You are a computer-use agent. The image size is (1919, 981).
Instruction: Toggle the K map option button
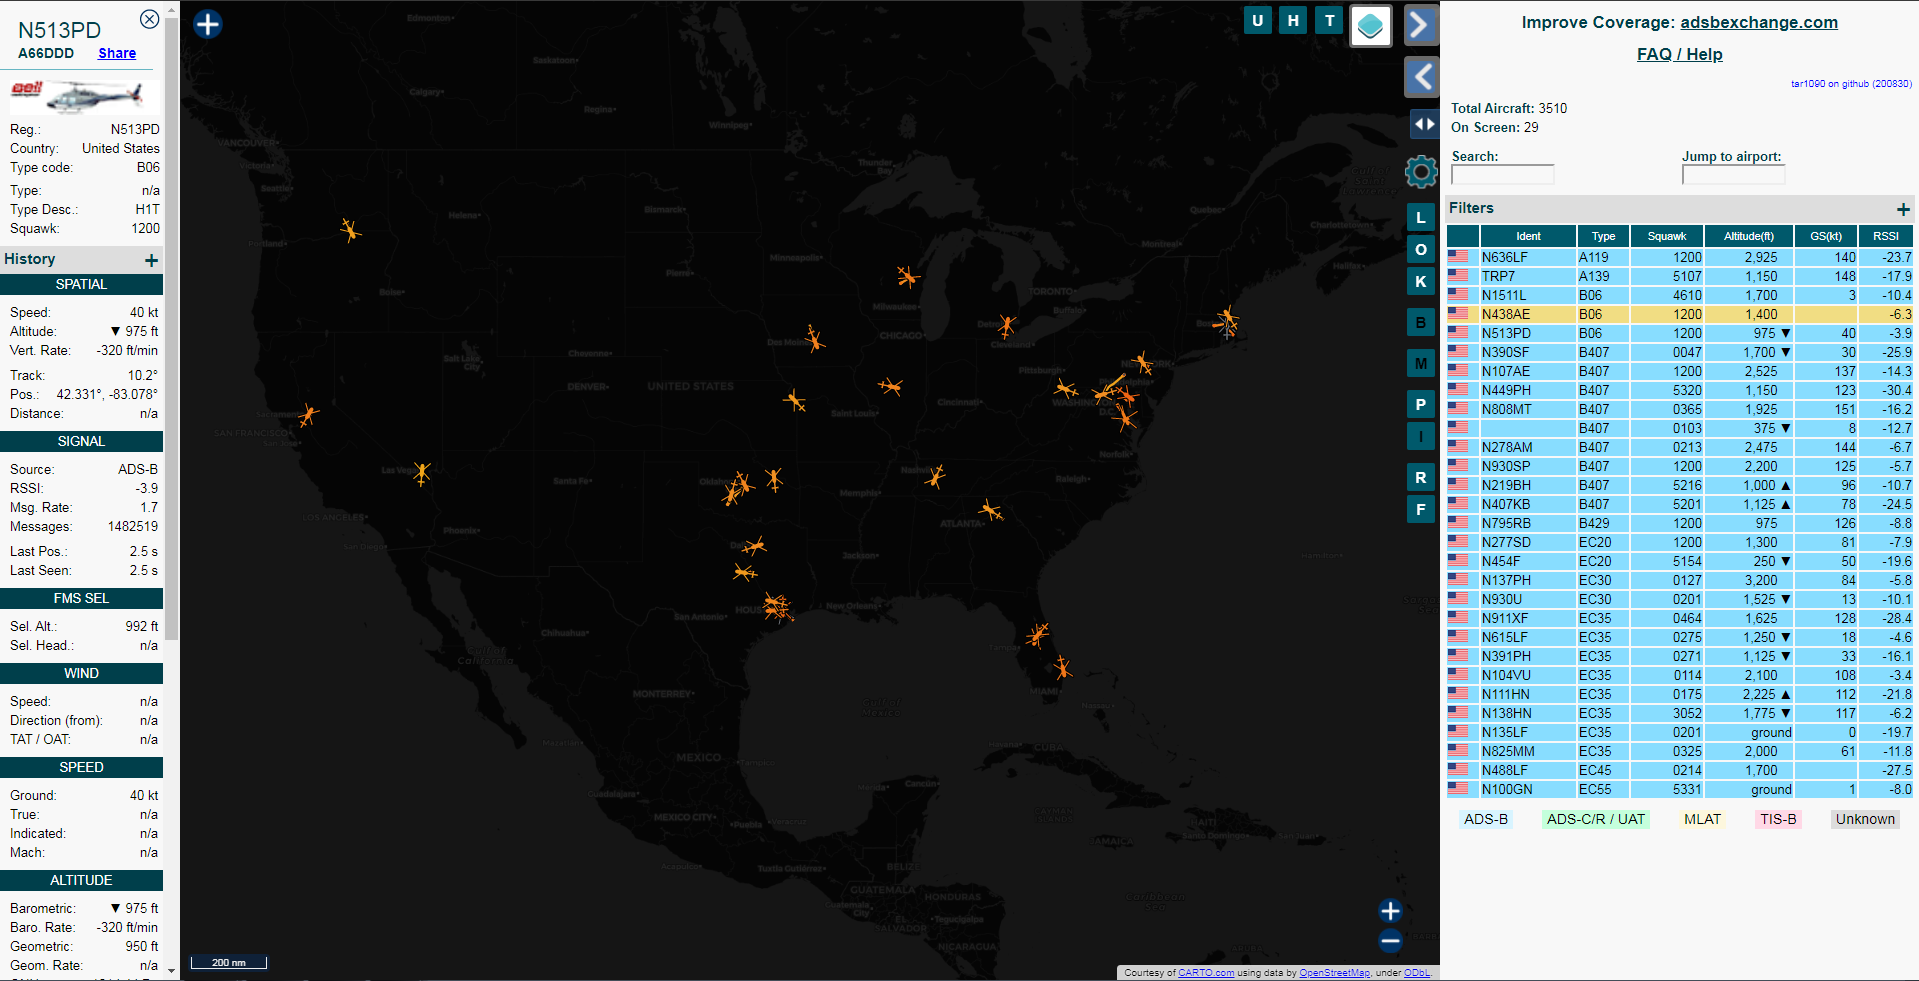(x=1421, y=281)
